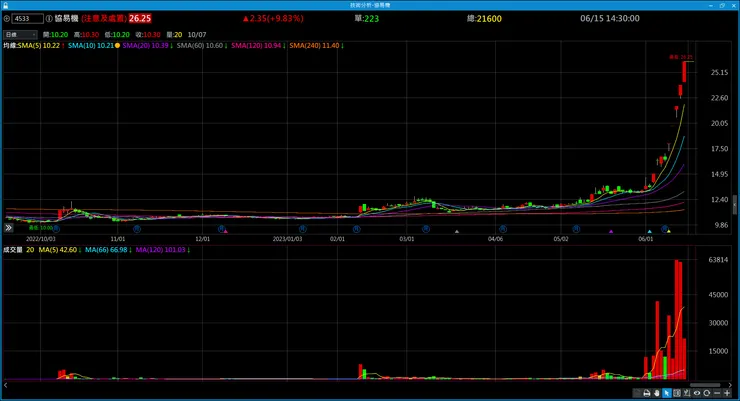
Task: Click the total volume 21600 value
Action: [x=489, y=19]
